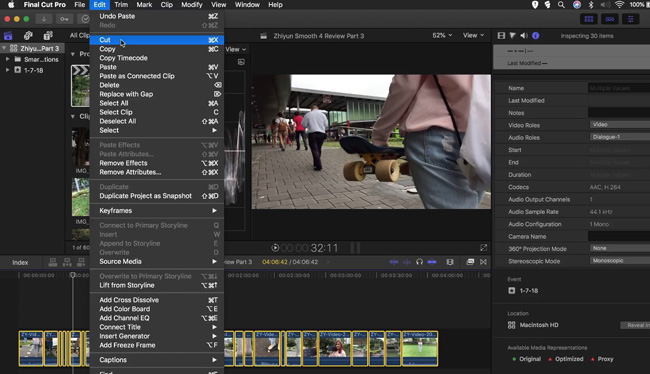Open the Modify menu
Viewport: 650px width, 374px height.
tap(192, 5)
